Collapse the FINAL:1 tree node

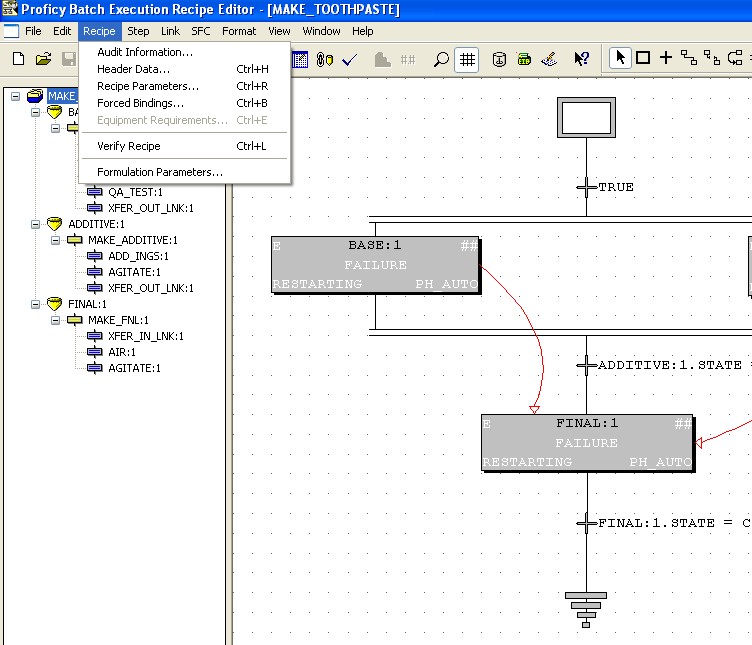[x=35, y=304]
